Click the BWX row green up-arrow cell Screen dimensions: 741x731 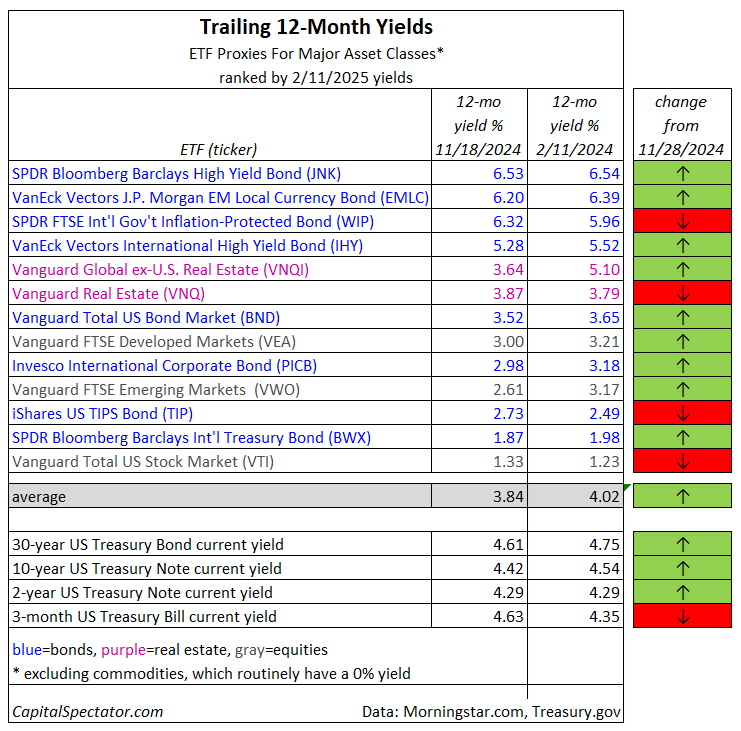click(x=682, y=438)
